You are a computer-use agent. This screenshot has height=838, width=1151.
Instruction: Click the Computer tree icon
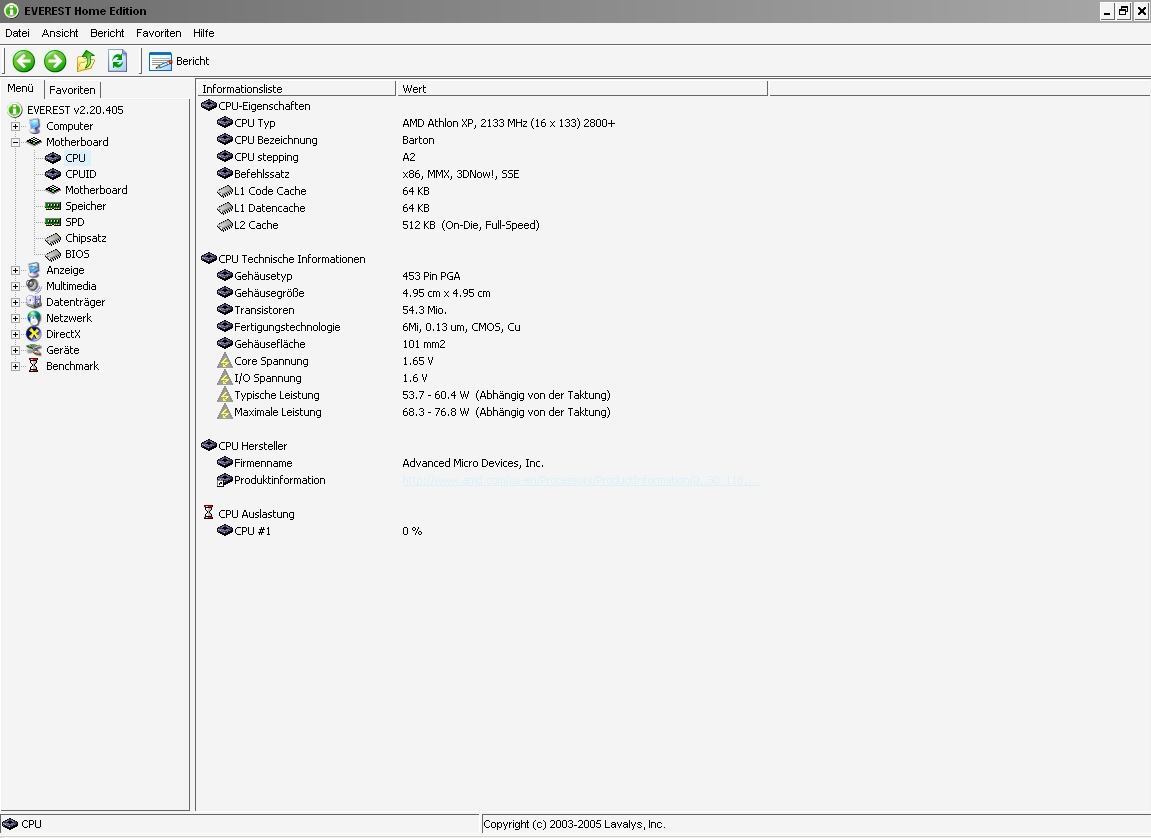click(34, 126)
